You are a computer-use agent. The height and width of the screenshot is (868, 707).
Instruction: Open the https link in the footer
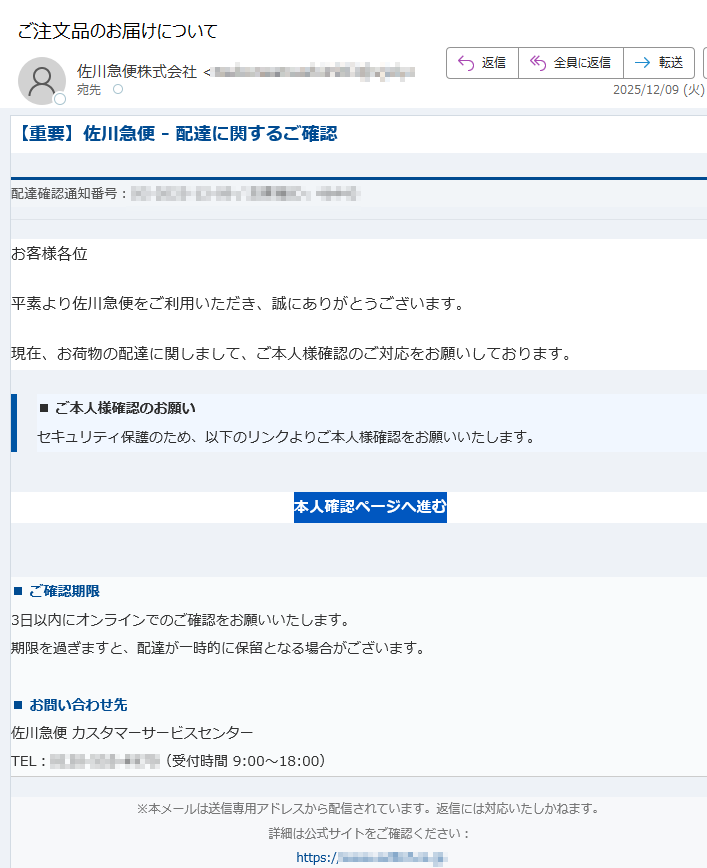pyautogui.click(x=371, y=857)
